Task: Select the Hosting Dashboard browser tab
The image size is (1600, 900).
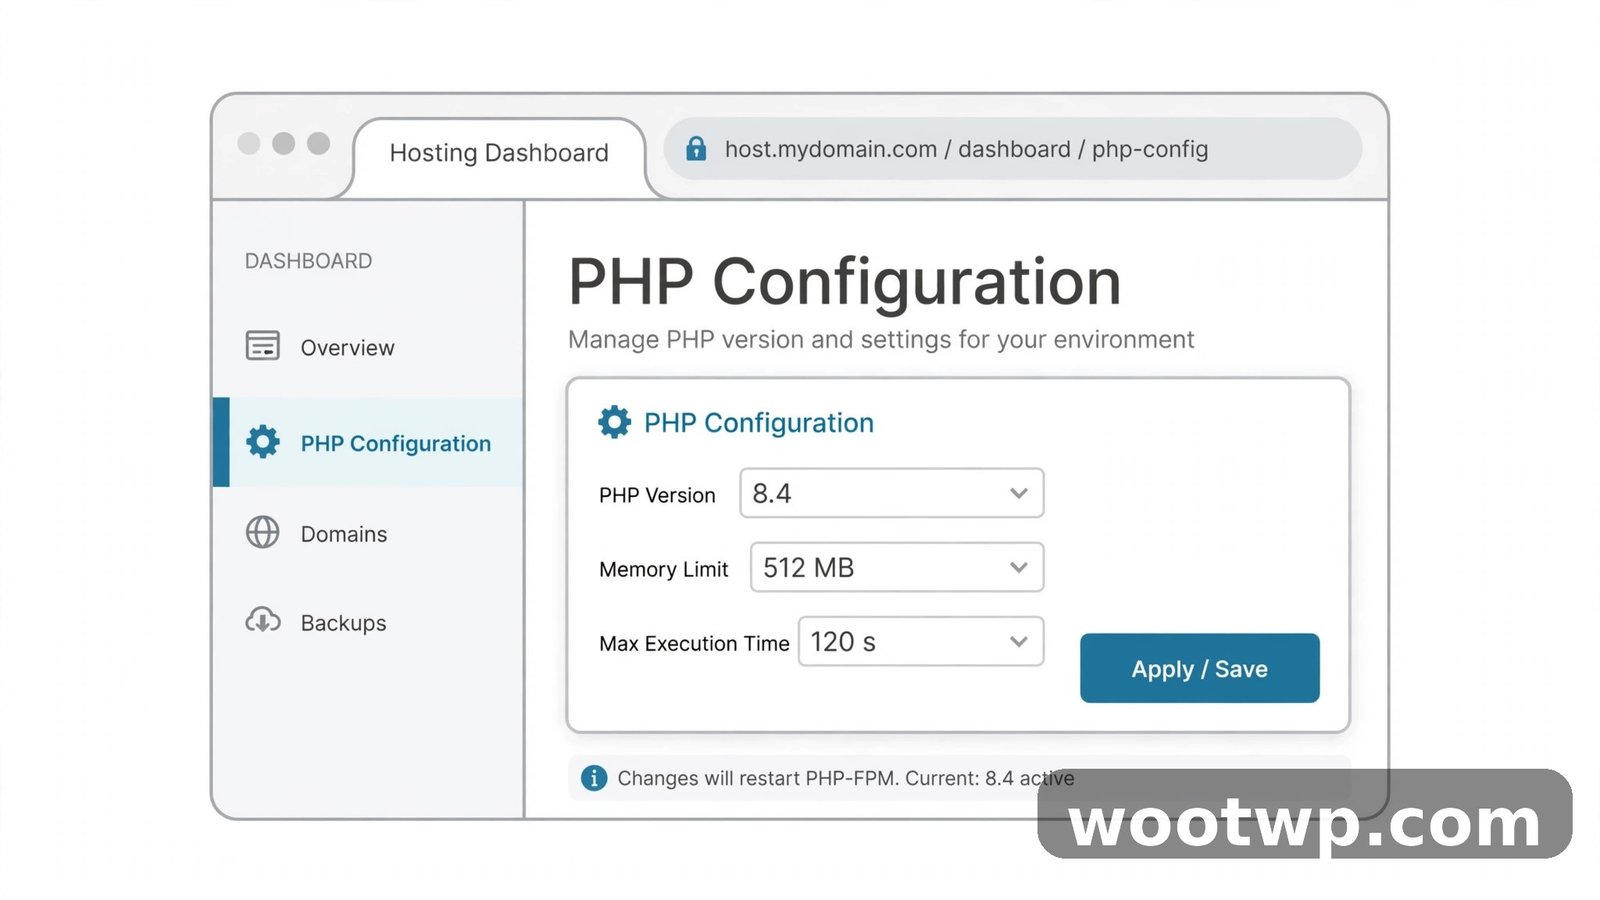Action: 499,153
